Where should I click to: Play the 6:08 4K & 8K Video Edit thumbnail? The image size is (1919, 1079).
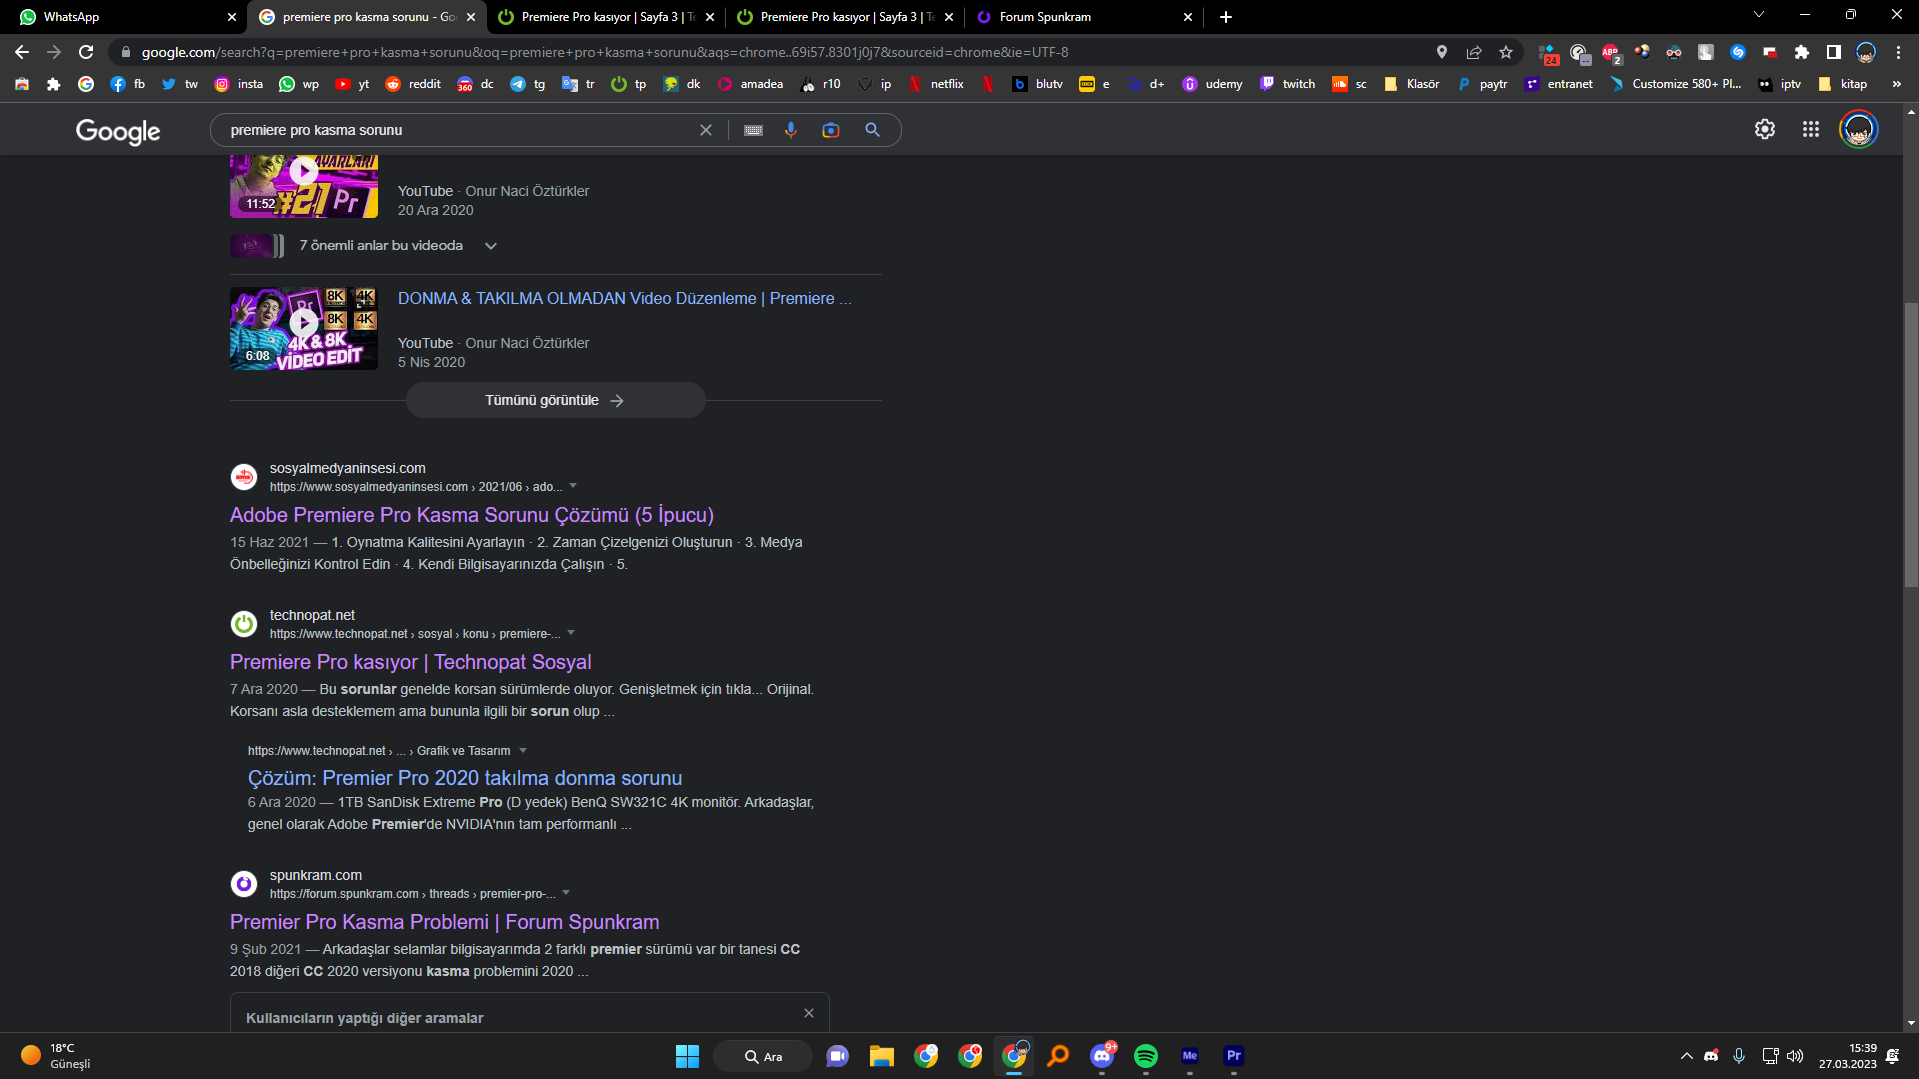click(304, 328)
